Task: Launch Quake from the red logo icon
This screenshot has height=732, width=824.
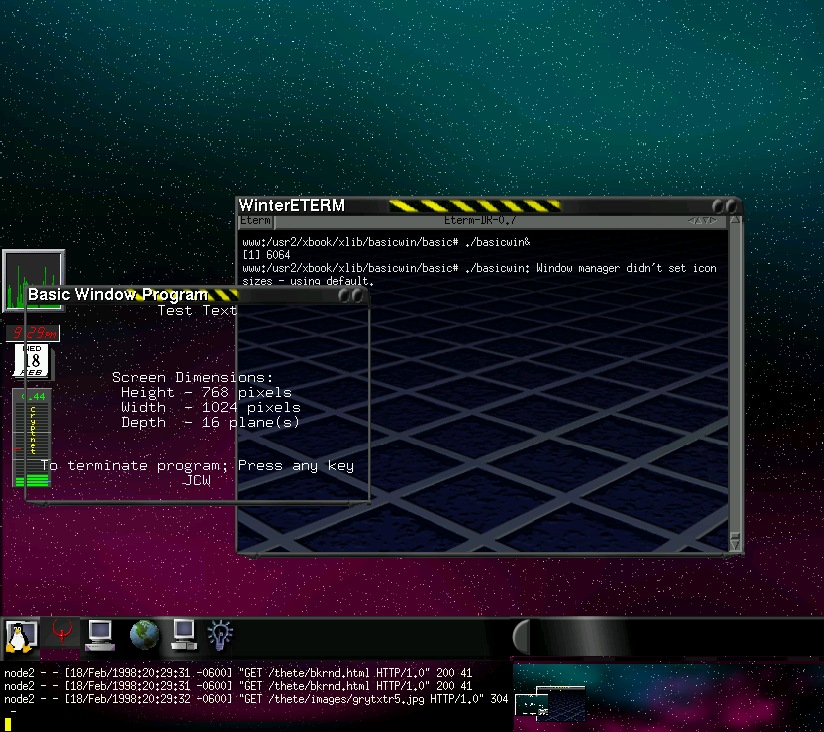Action: pos(63,632)
